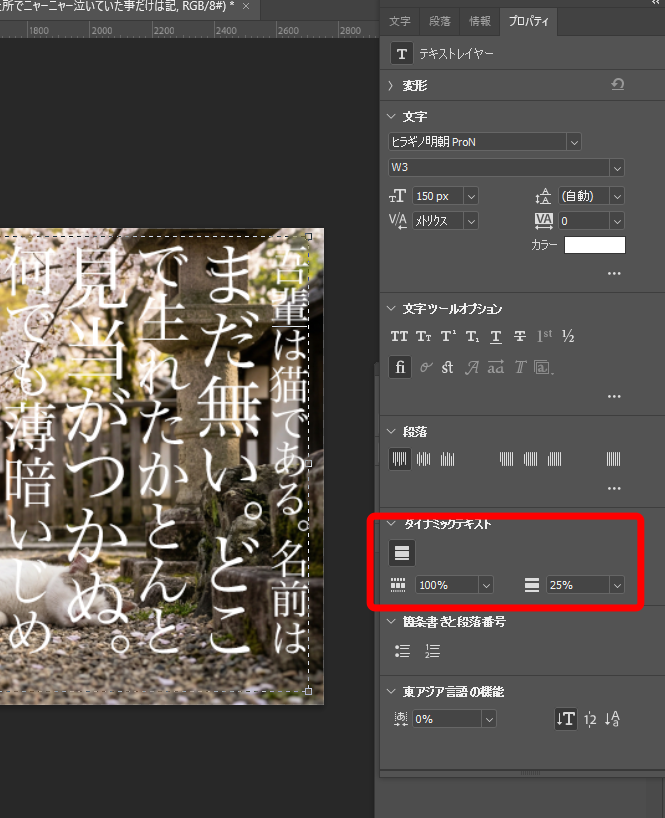Collapse the ダイナミックテキスト section

click(x=391, y=523)
